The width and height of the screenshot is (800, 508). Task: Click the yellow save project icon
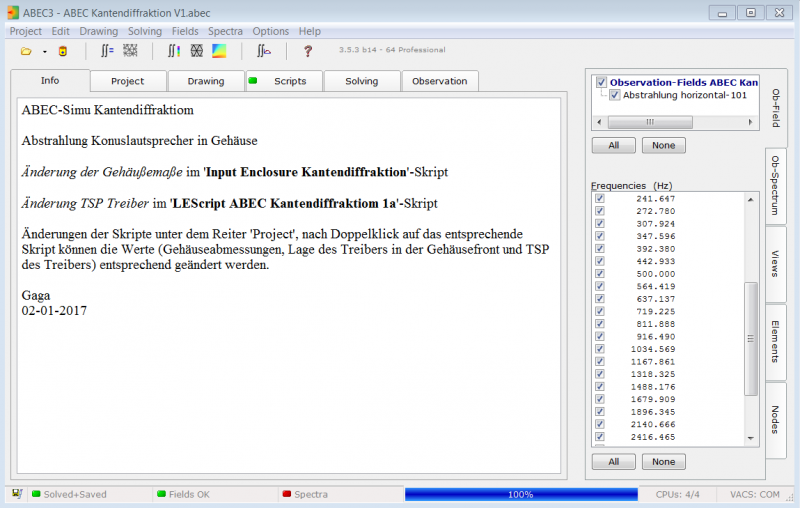[63, 51]
